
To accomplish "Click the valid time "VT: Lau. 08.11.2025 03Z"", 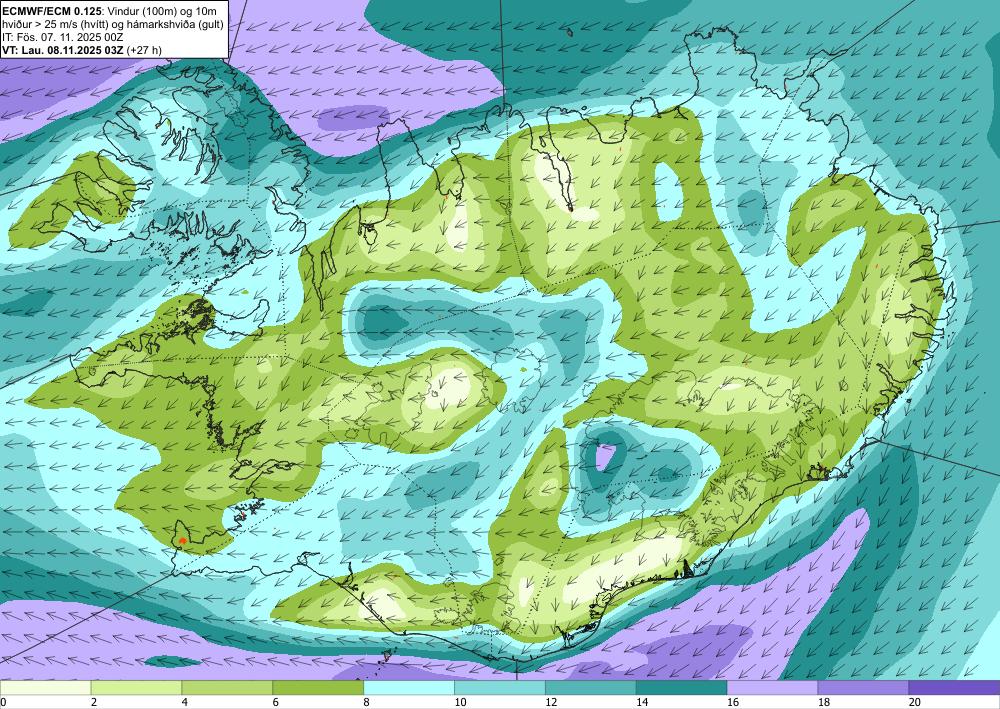I will [x=63, y=50].
